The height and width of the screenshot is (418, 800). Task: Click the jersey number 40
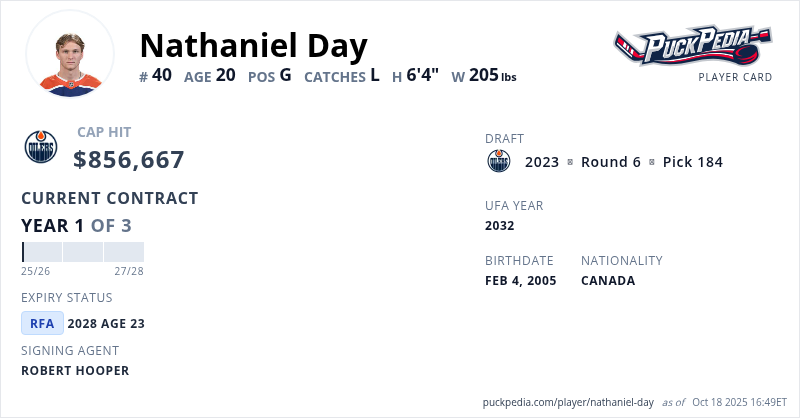pos(162,75)
